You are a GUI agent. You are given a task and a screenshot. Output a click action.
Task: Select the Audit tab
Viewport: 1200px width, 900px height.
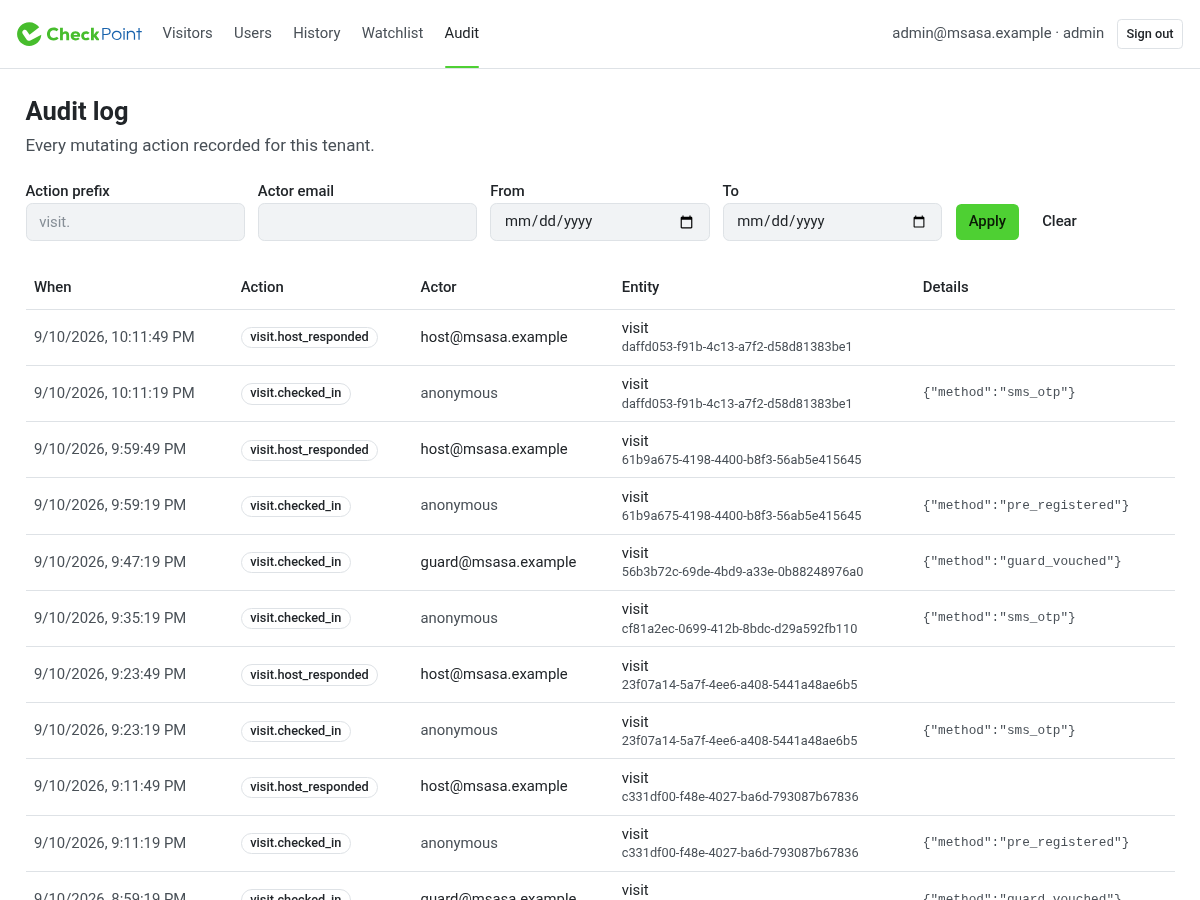tap(462, 33)
